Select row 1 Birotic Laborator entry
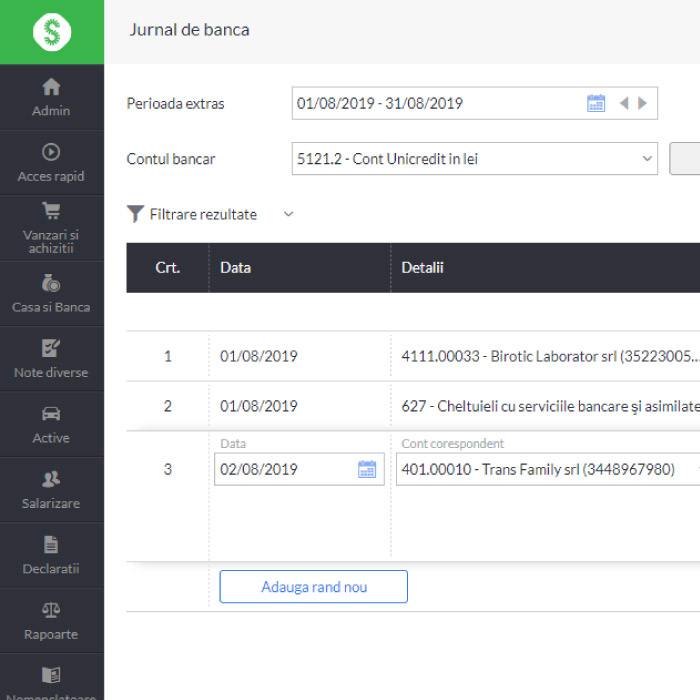700x700 pixels. coord(540,356)
